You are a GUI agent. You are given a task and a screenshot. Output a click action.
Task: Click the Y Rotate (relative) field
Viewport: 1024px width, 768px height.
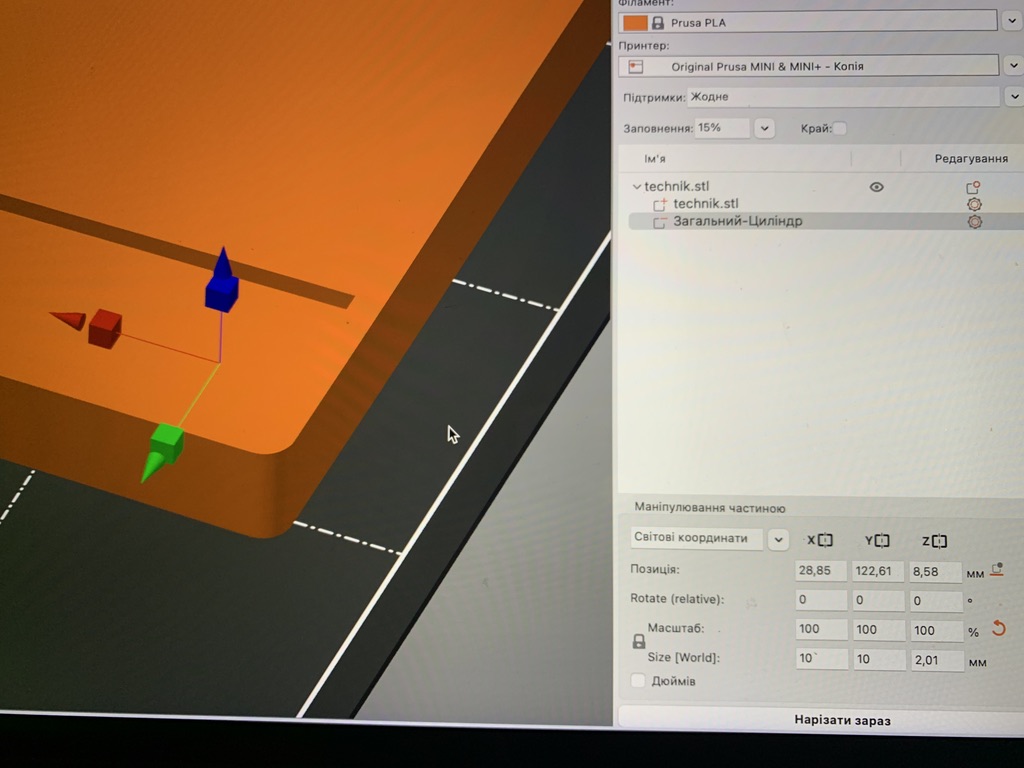click(x=878, y=600)
